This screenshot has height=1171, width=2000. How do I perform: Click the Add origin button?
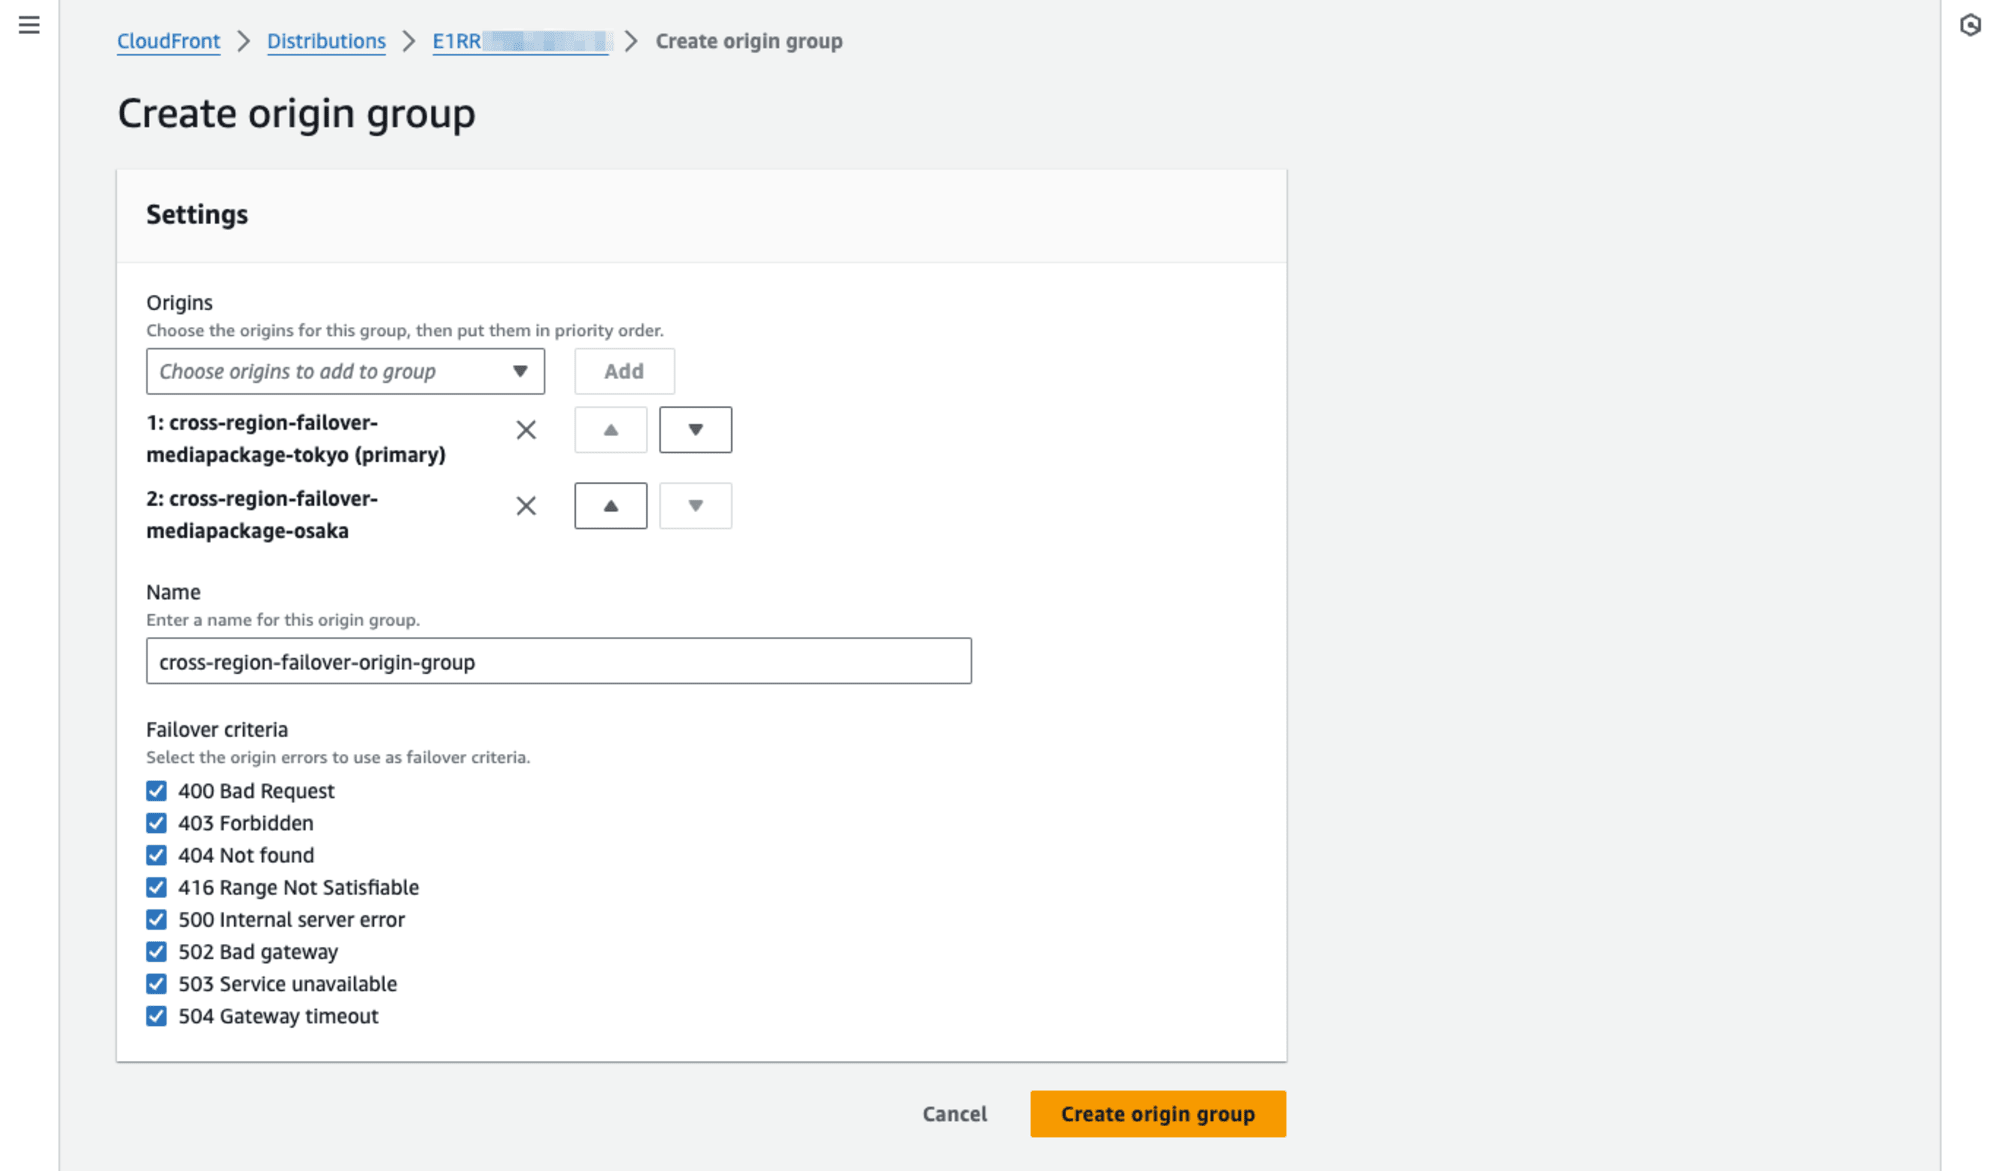624,371
